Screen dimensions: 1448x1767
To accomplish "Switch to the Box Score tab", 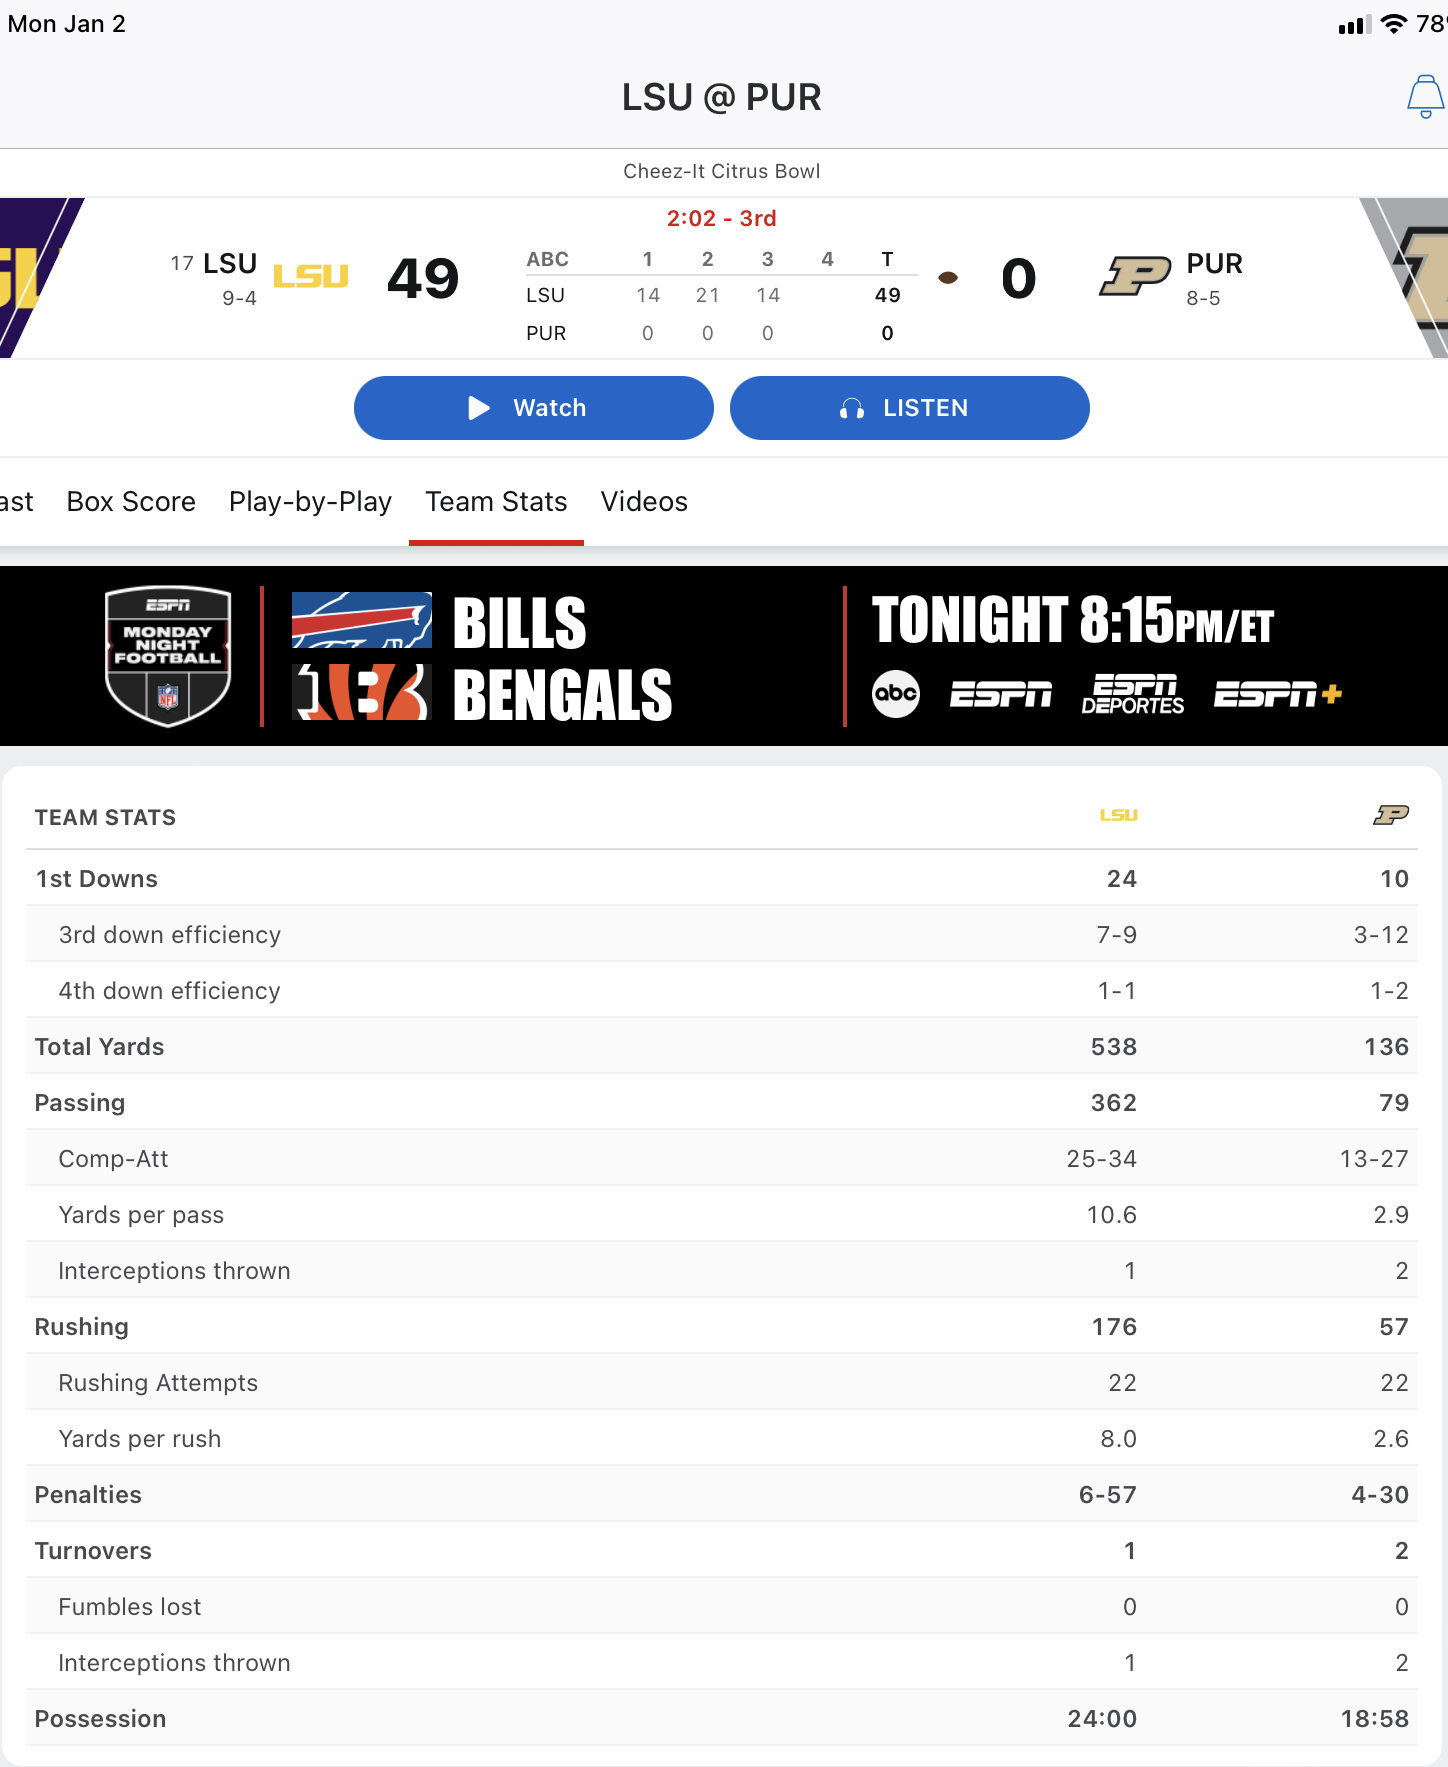I will (131, 502).
